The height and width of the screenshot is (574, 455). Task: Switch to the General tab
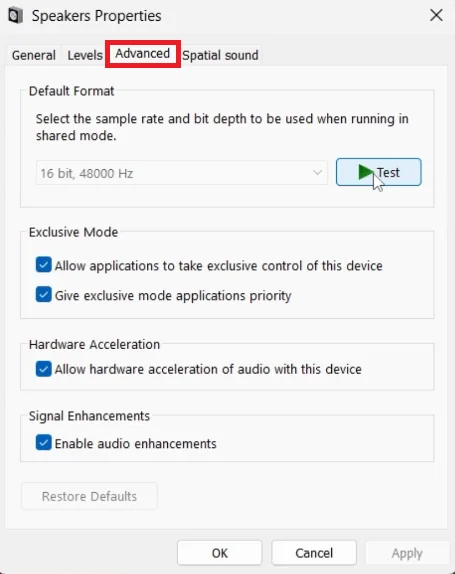coord(34,55)
